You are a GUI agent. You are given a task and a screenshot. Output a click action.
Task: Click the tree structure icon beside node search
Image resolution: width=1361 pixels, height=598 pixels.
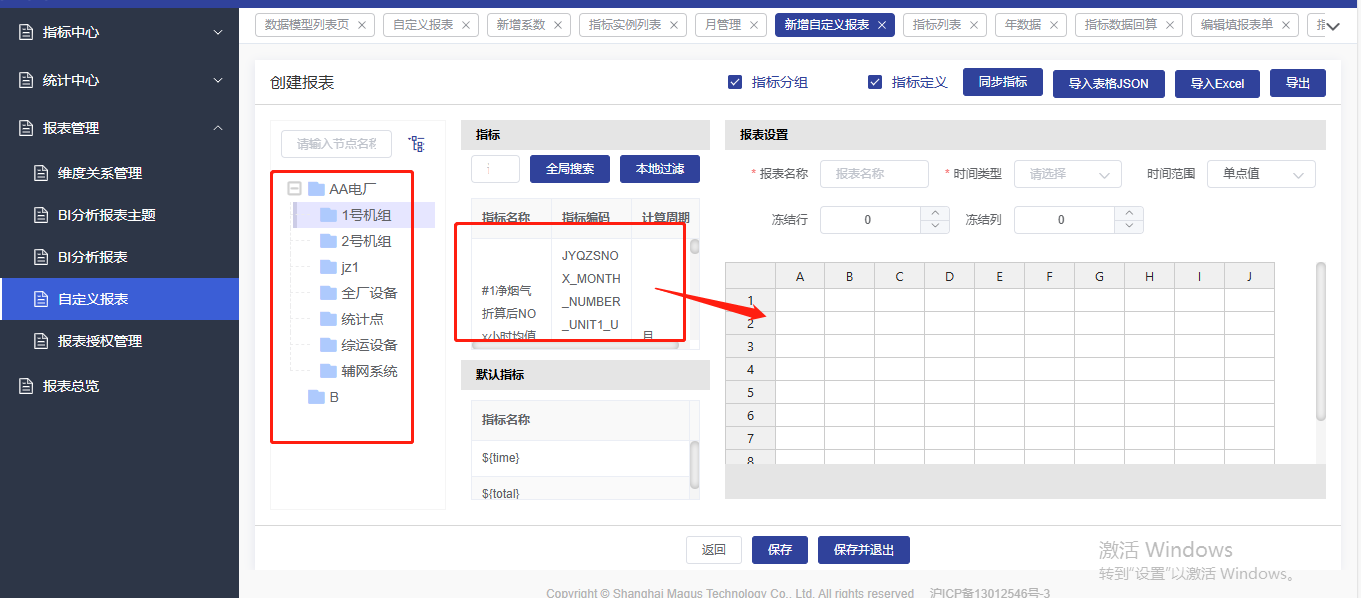point(416,144)
